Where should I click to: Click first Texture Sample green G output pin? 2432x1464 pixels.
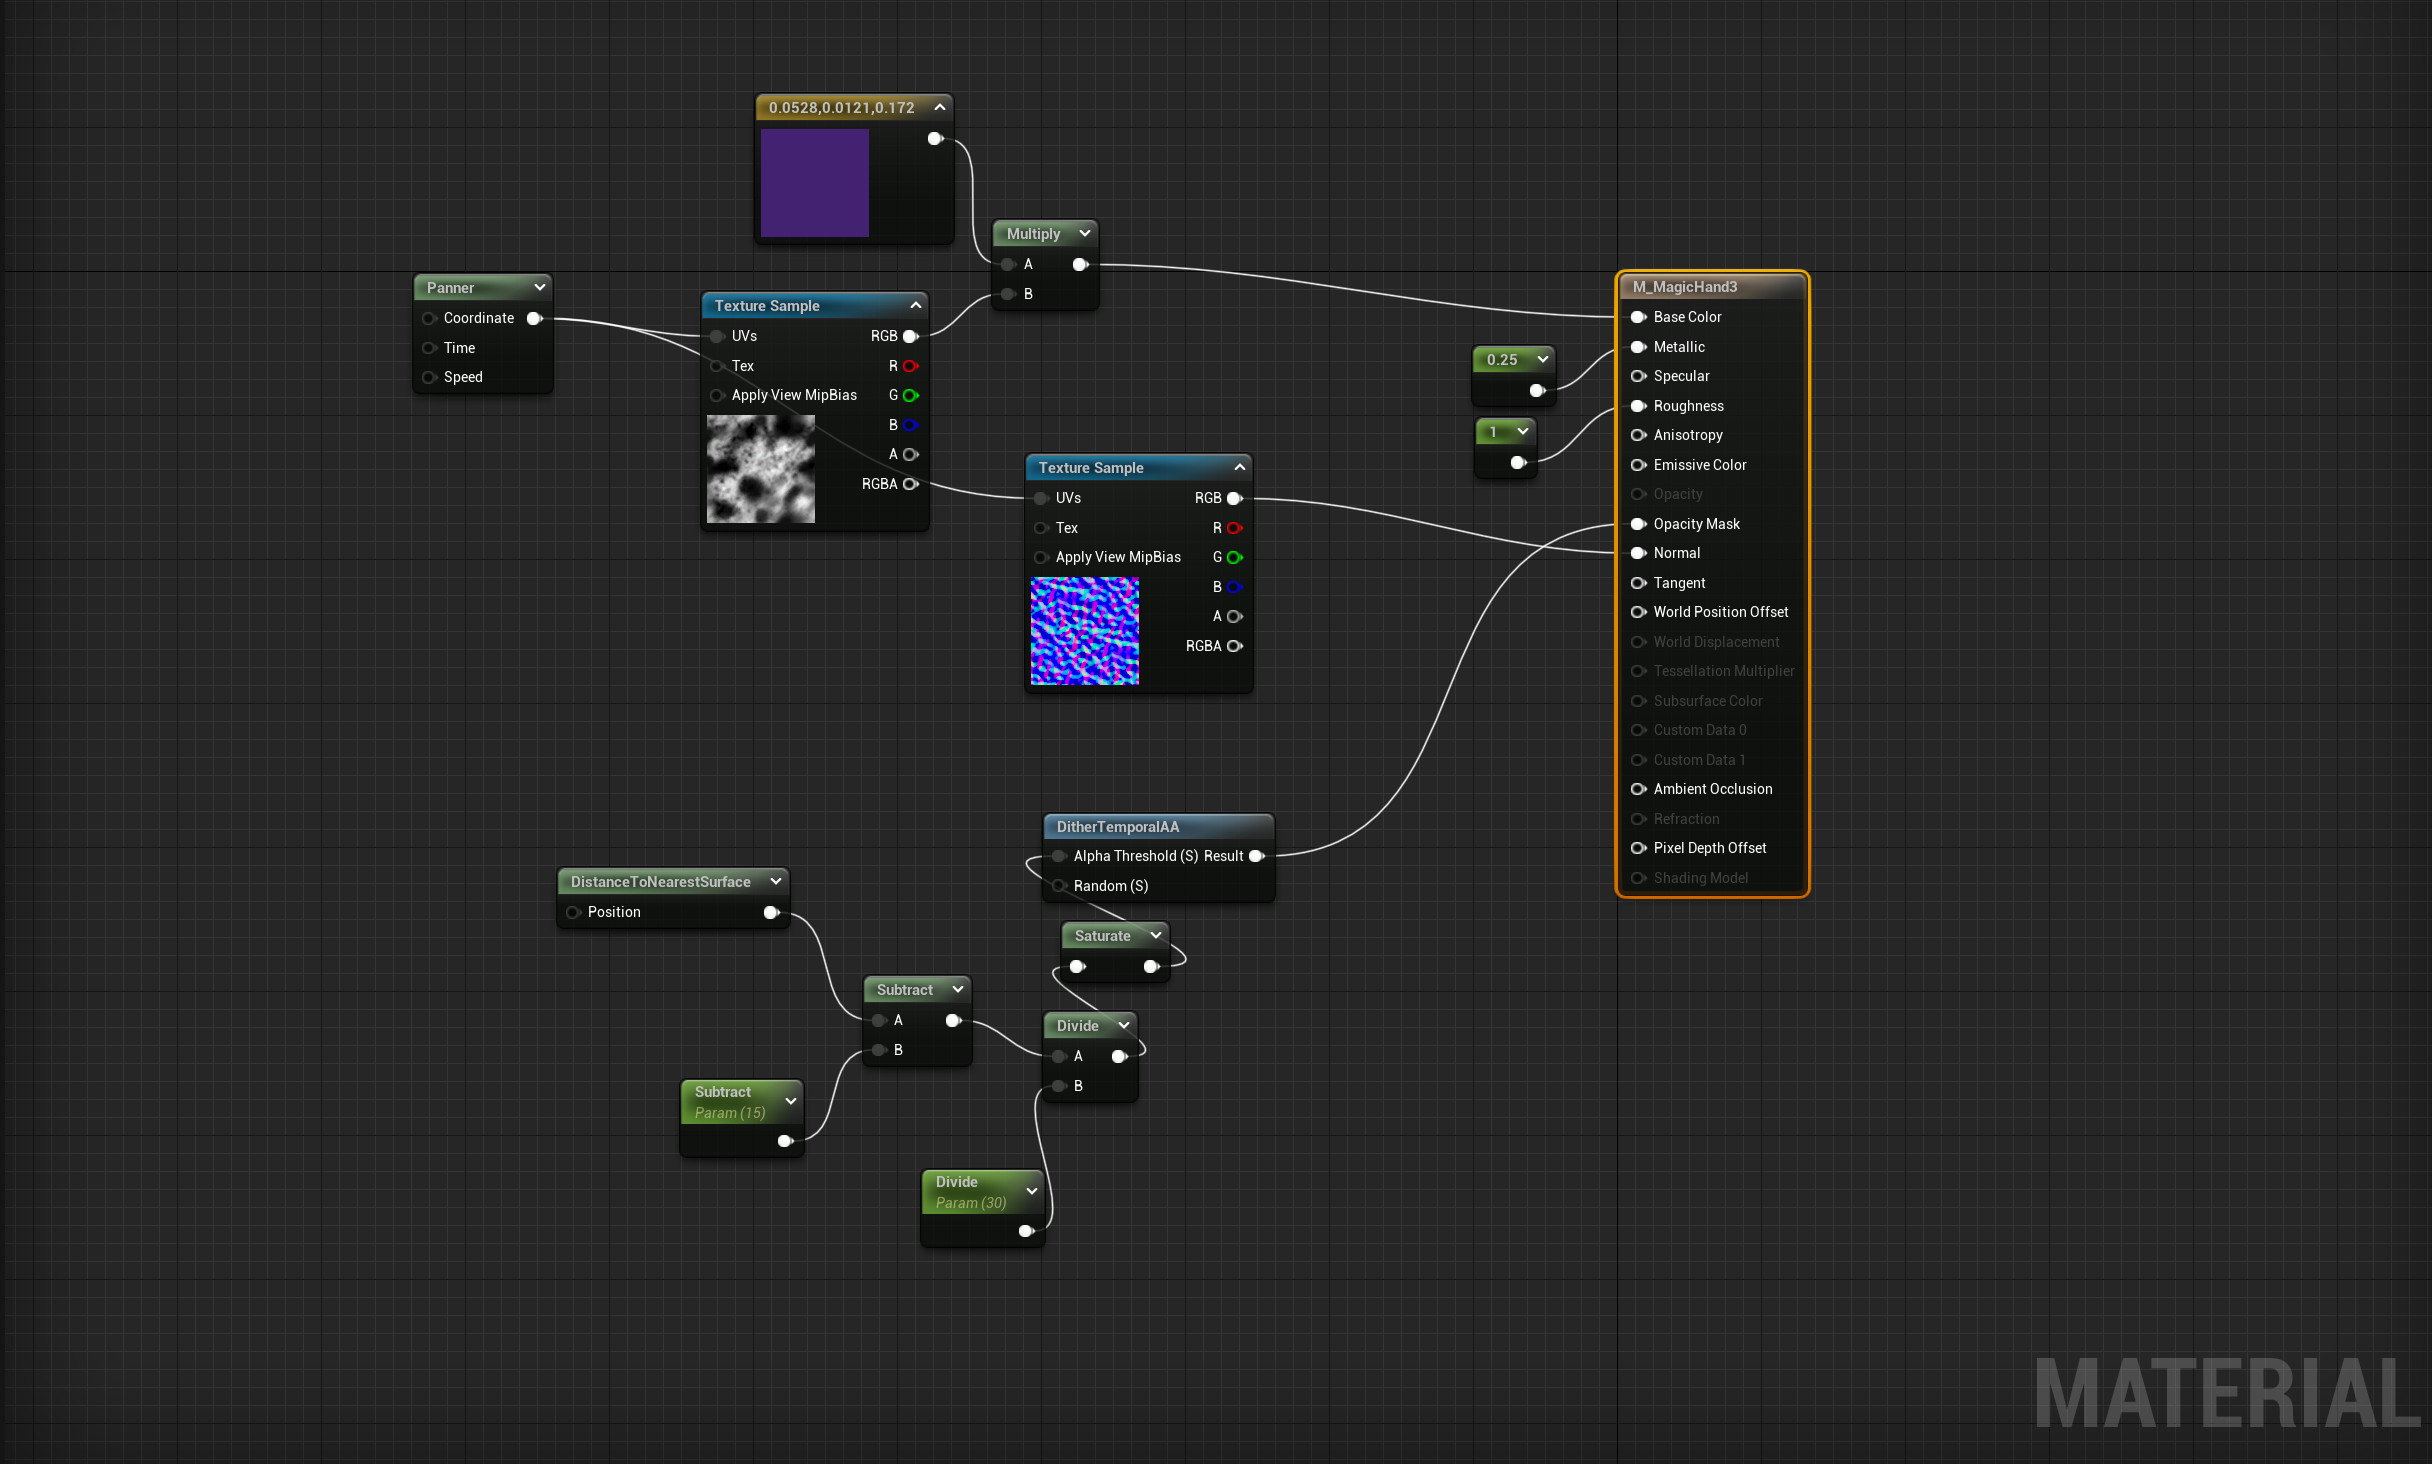tap(910, 395)
